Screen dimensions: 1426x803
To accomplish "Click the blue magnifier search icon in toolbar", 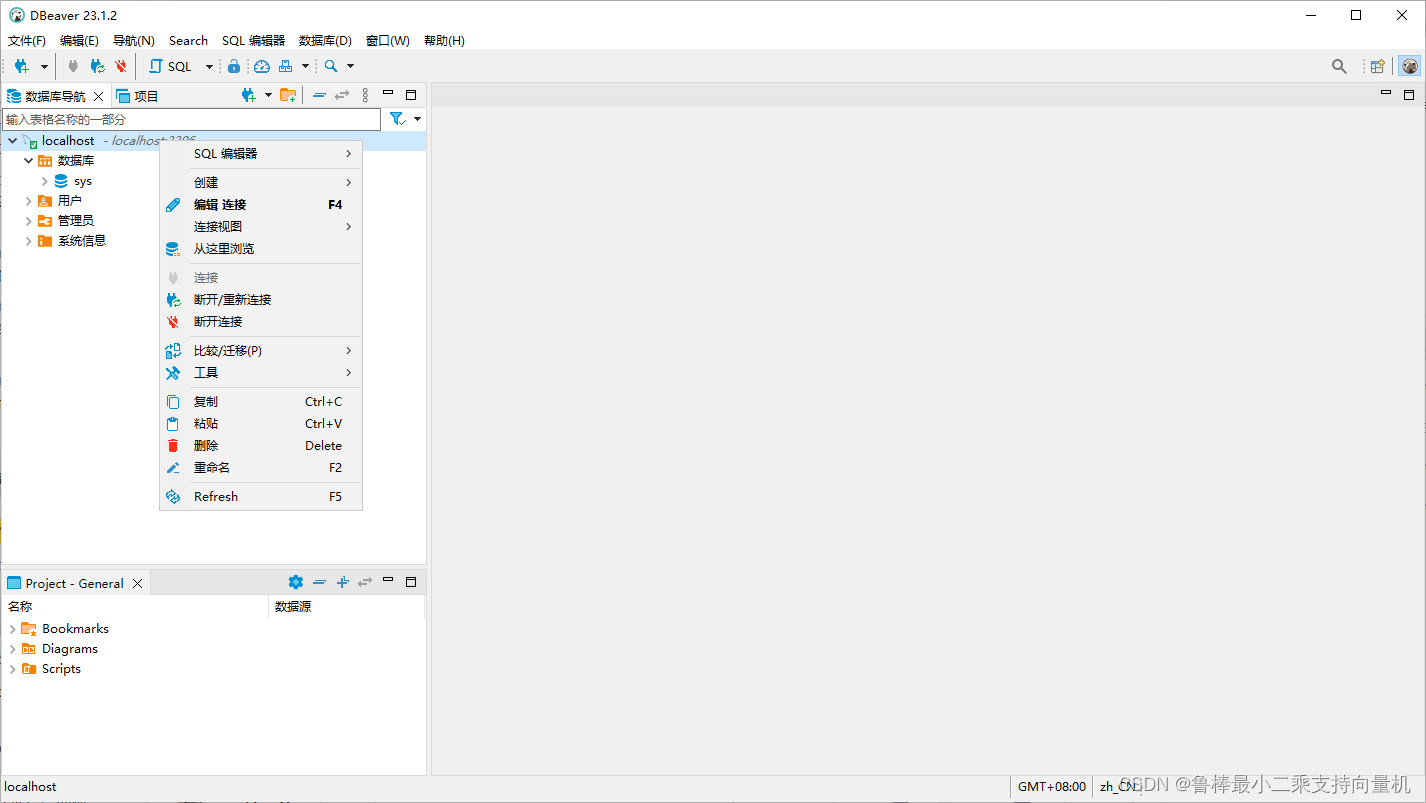I will (x=331, y=66).
